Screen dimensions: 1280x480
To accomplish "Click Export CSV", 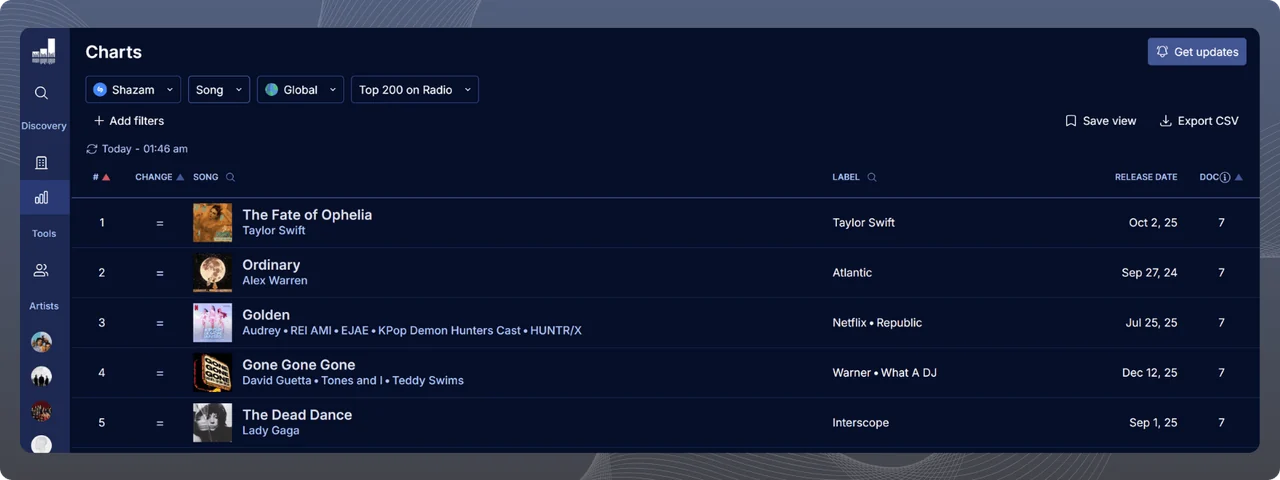I will (1198, 121).
